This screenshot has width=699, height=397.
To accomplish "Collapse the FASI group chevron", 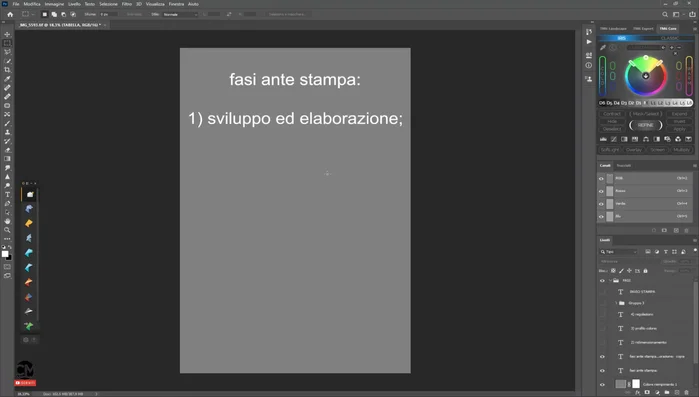I will coord(610,281).
